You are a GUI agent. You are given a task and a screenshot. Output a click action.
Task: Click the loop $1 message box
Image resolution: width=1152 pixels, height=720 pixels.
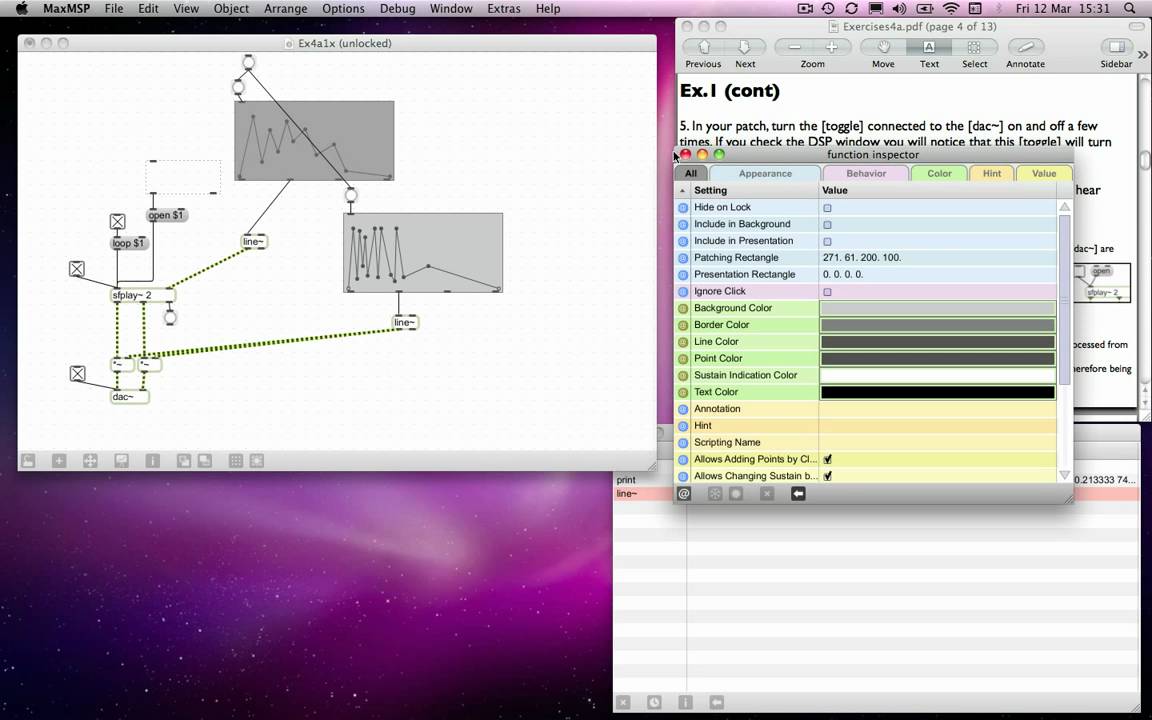click(x=129, y=243)
